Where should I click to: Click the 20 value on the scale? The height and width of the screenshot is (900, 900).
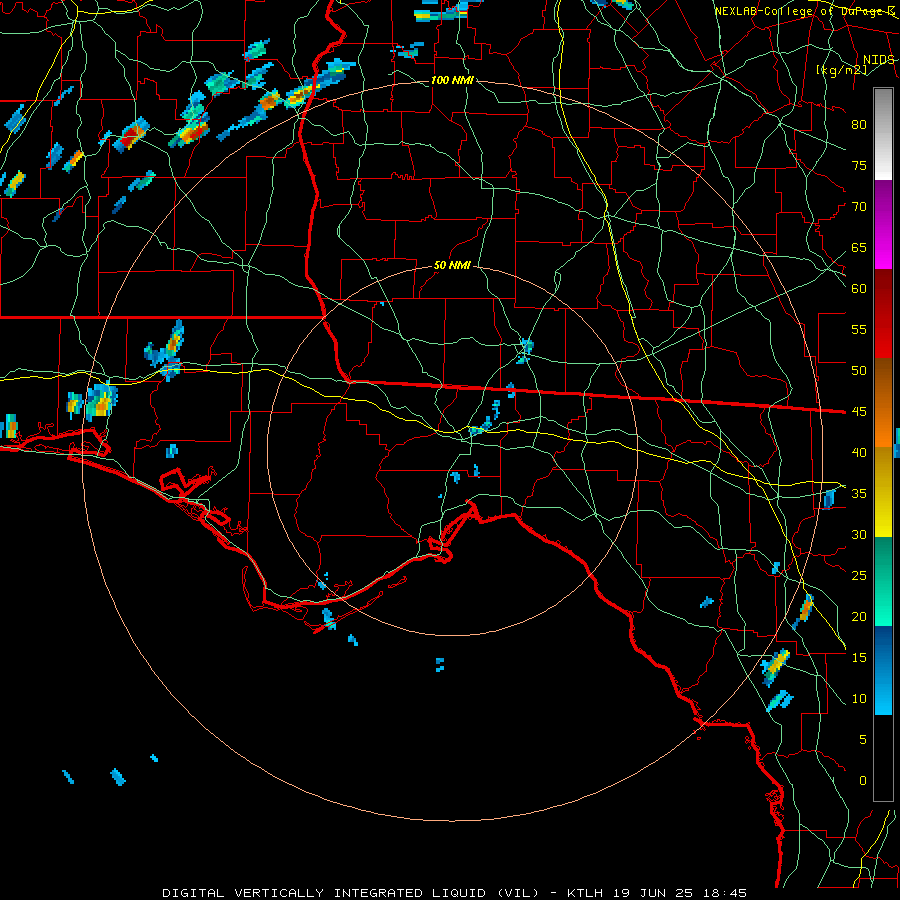click(x=859, y=616)
